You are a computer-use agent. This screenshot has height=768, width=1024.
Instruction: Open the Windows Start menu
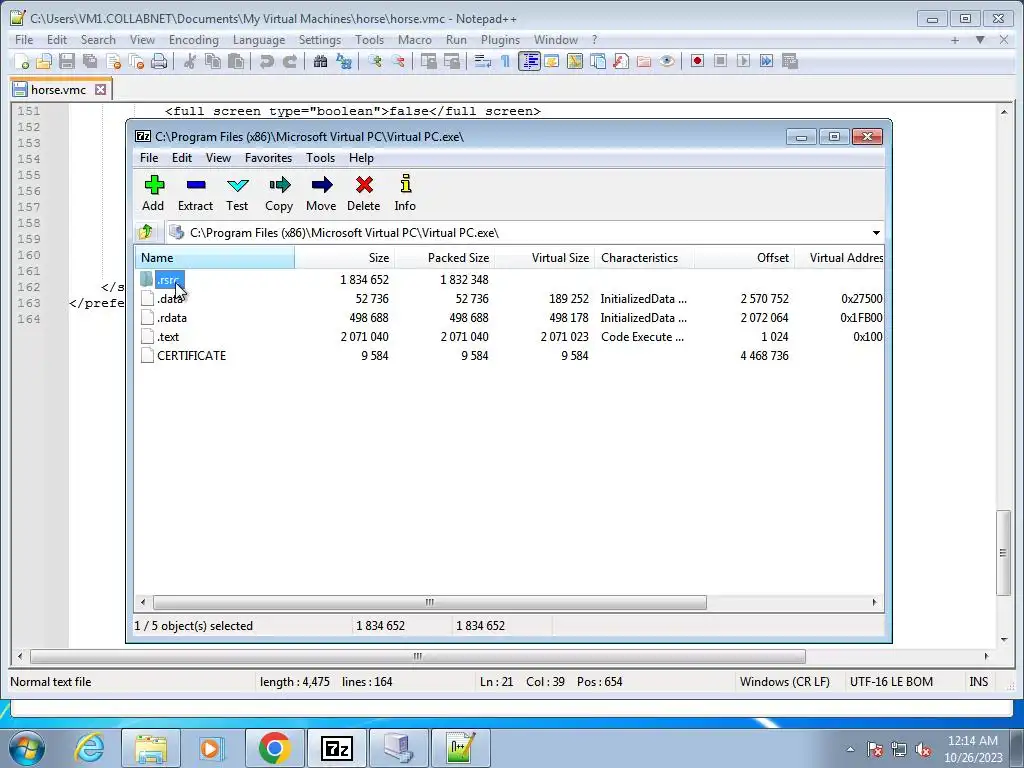click(x=27, y=748)
